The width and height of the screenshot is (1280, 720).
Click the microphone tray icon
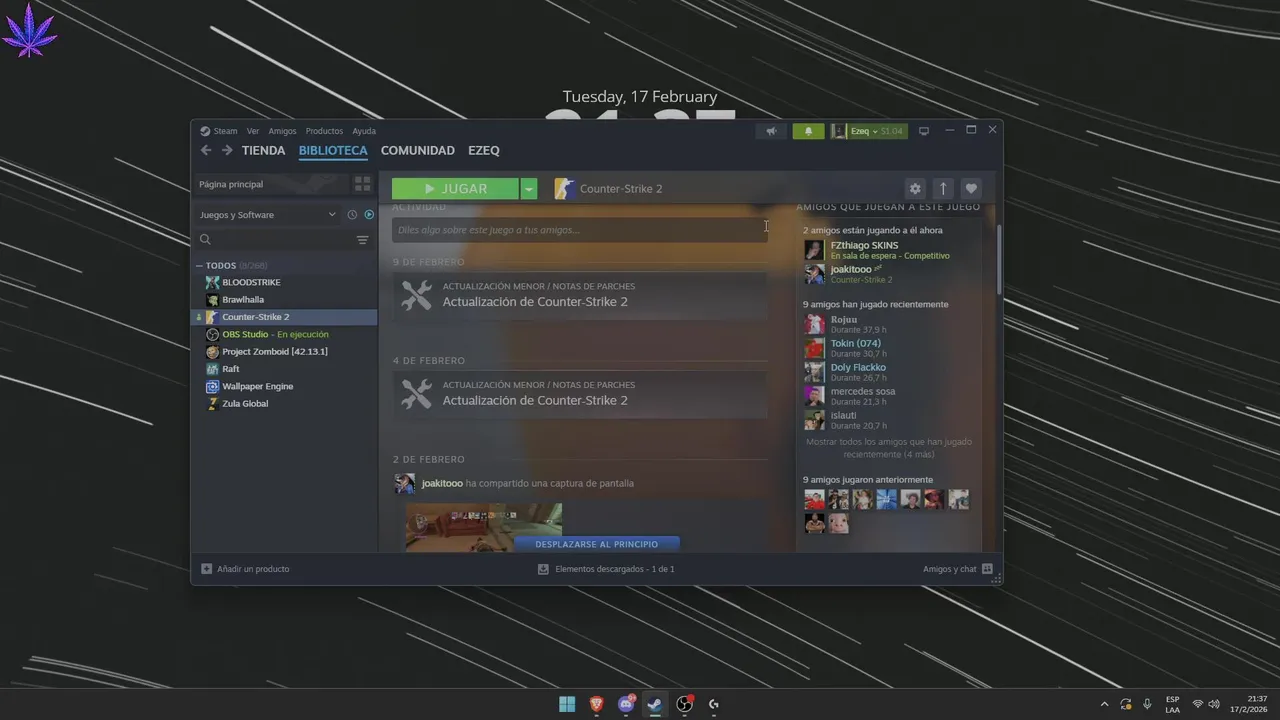tap(1147, 704)
